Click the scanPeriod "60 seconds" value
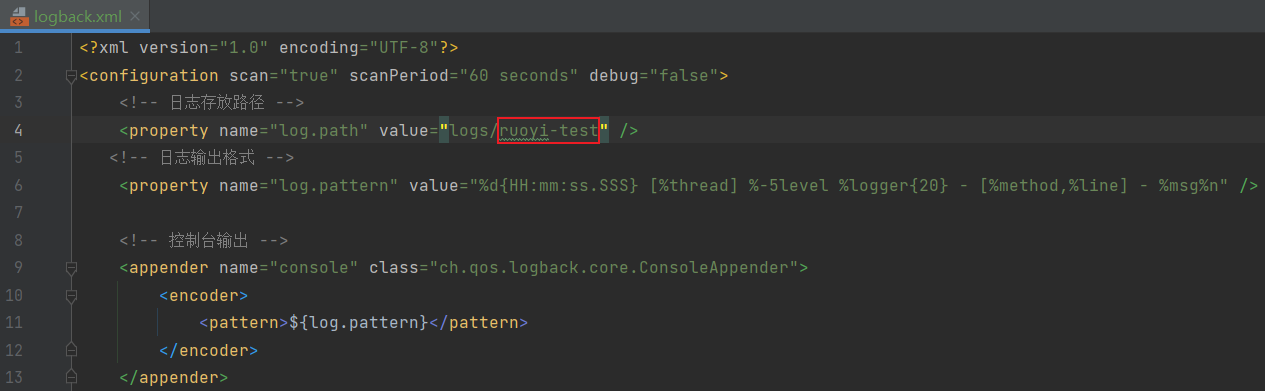1265x391 pixels. (524, 76)
